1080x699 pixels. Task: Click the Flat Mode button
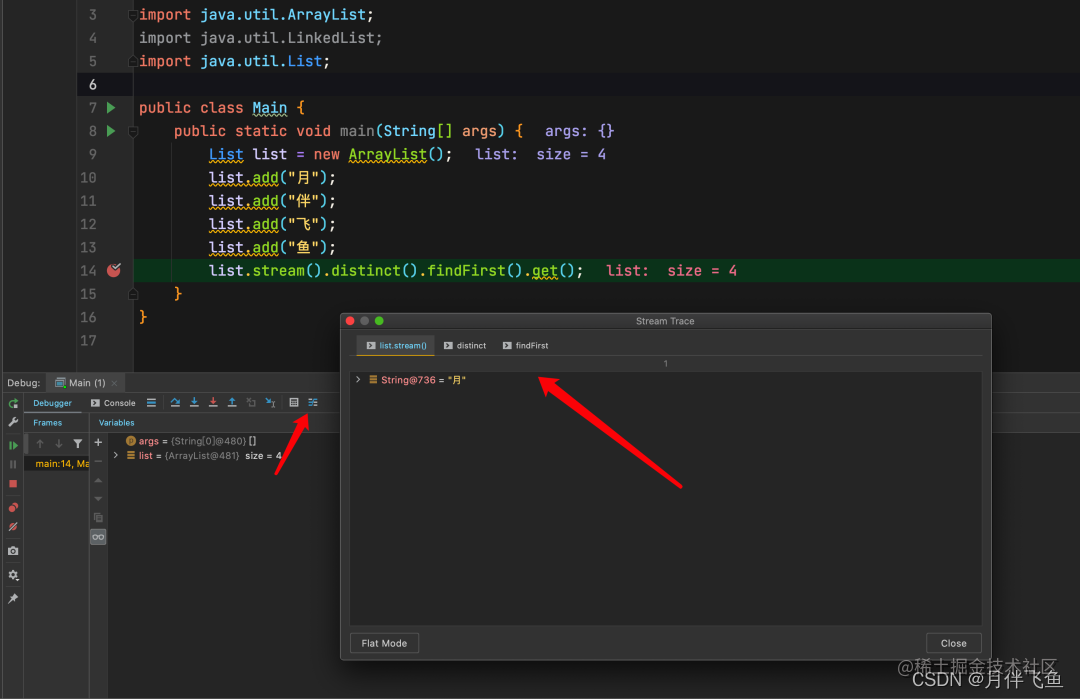tap(384, 643)
